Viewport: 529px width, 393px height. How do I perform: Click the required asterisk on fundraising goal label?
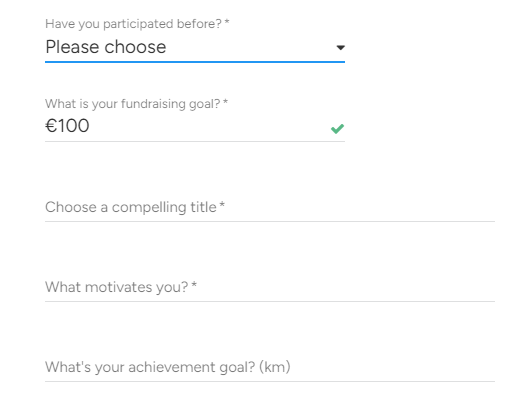[225, 101]
